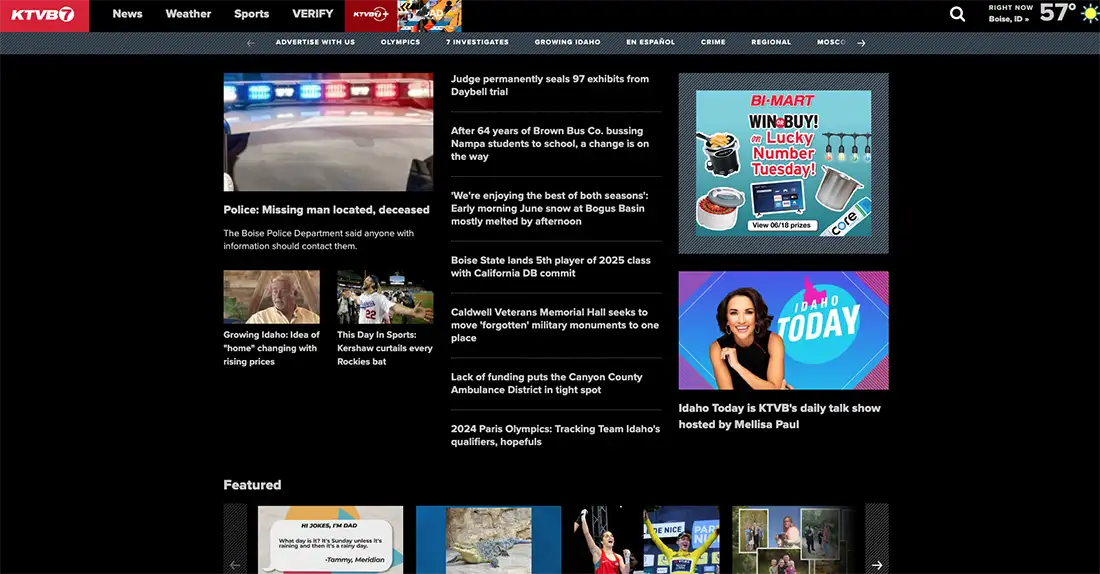Open the KTVB7+ streaming icon
The height and width of the screenshot is (574, 1100).
(x=370, y=15)
